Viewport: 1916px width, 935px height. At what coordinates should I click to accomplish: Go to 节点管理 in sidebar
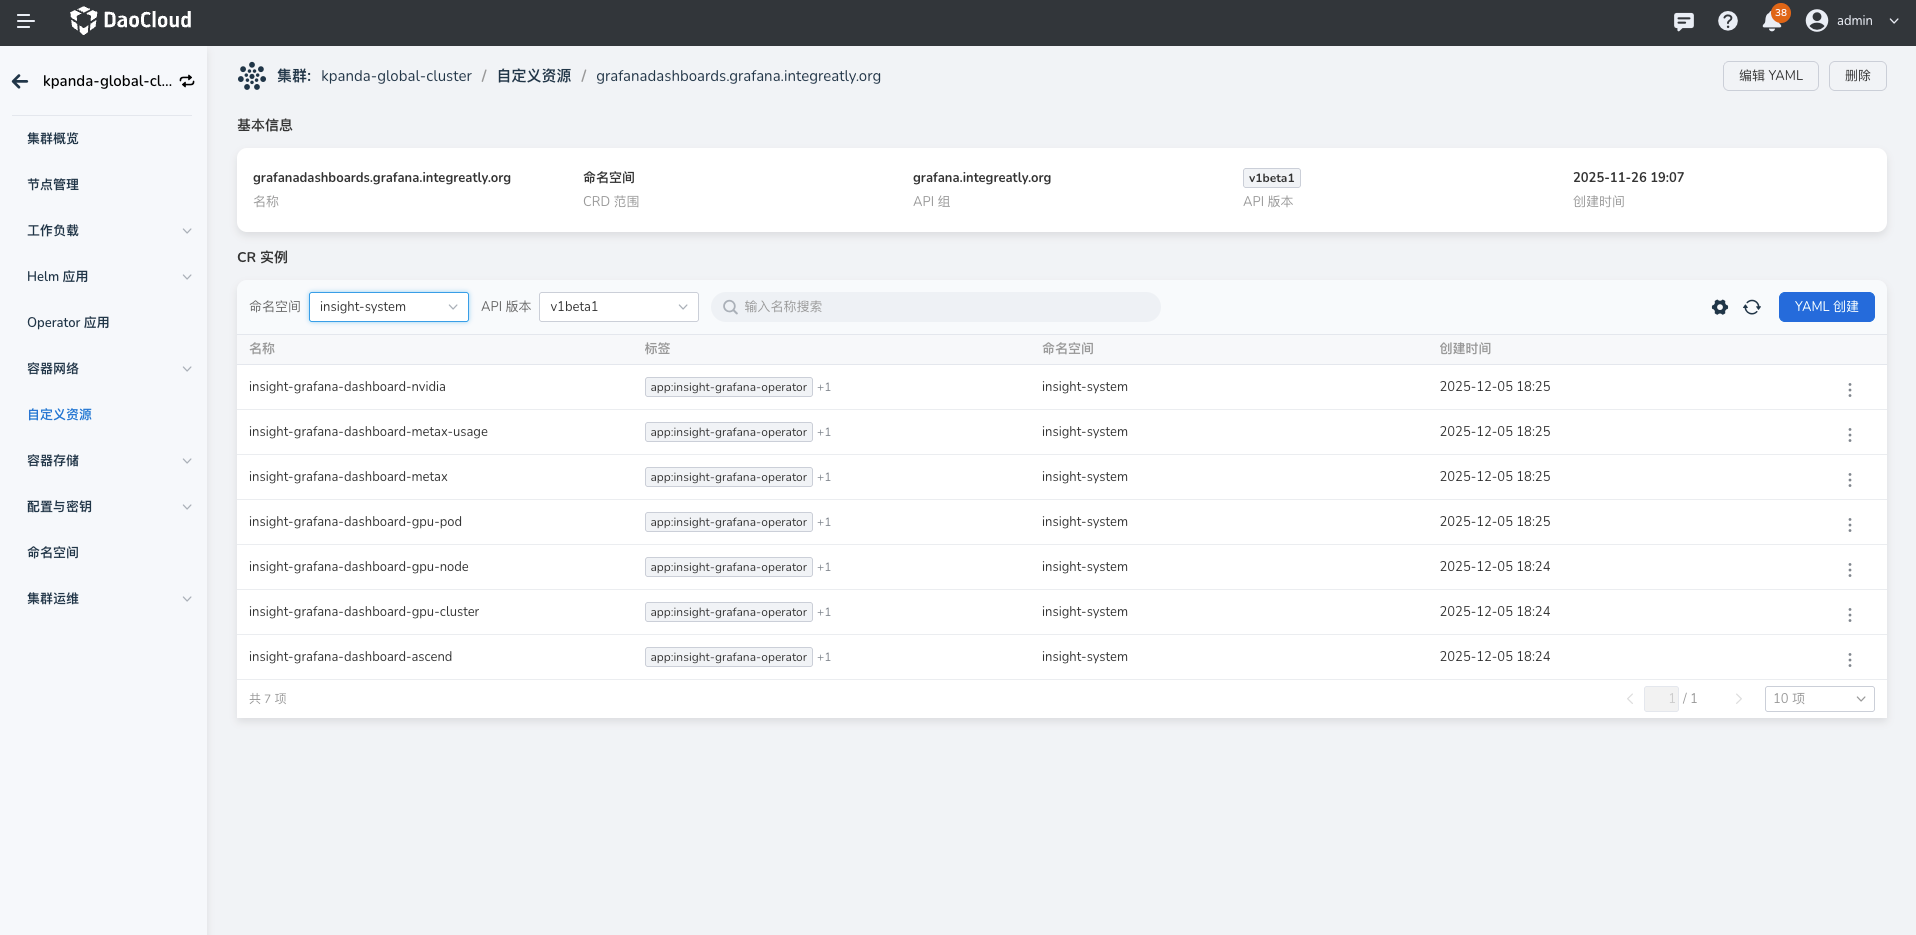click(x=53, y=185)
